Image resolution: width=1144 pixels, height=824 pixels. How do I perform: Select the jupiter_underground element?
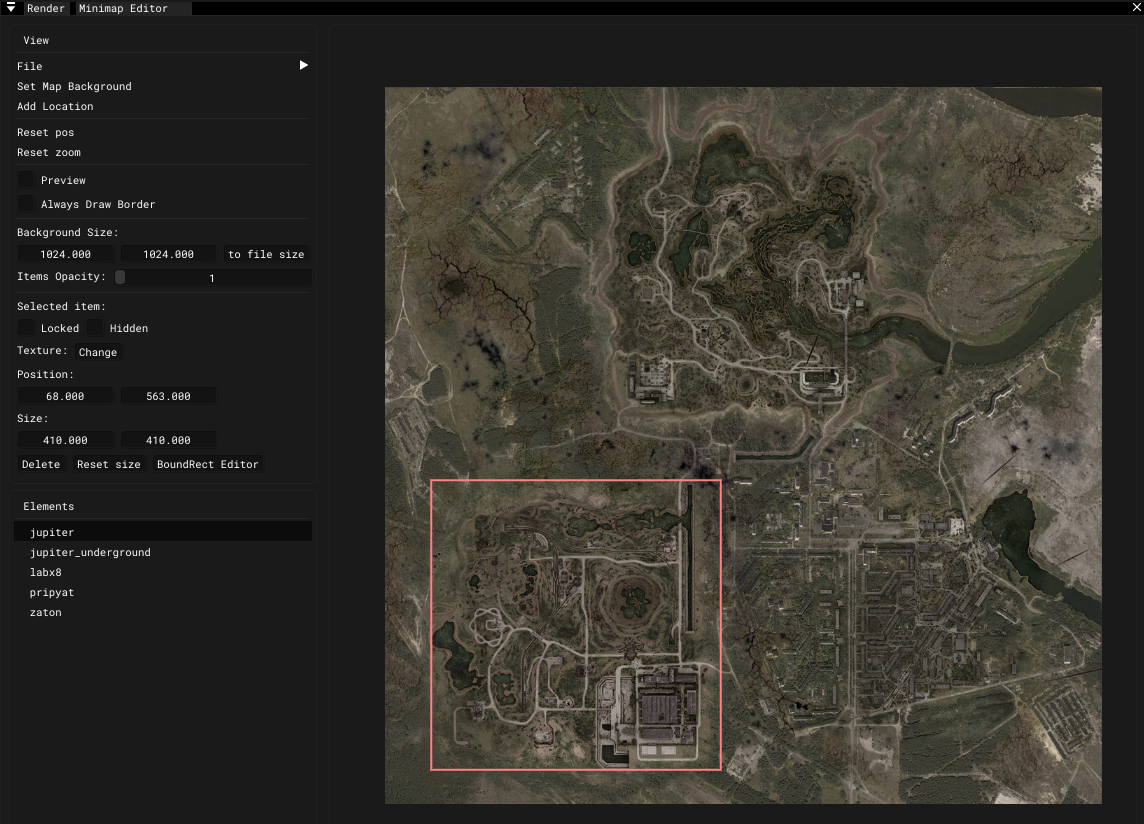click(x=90, y=552)
